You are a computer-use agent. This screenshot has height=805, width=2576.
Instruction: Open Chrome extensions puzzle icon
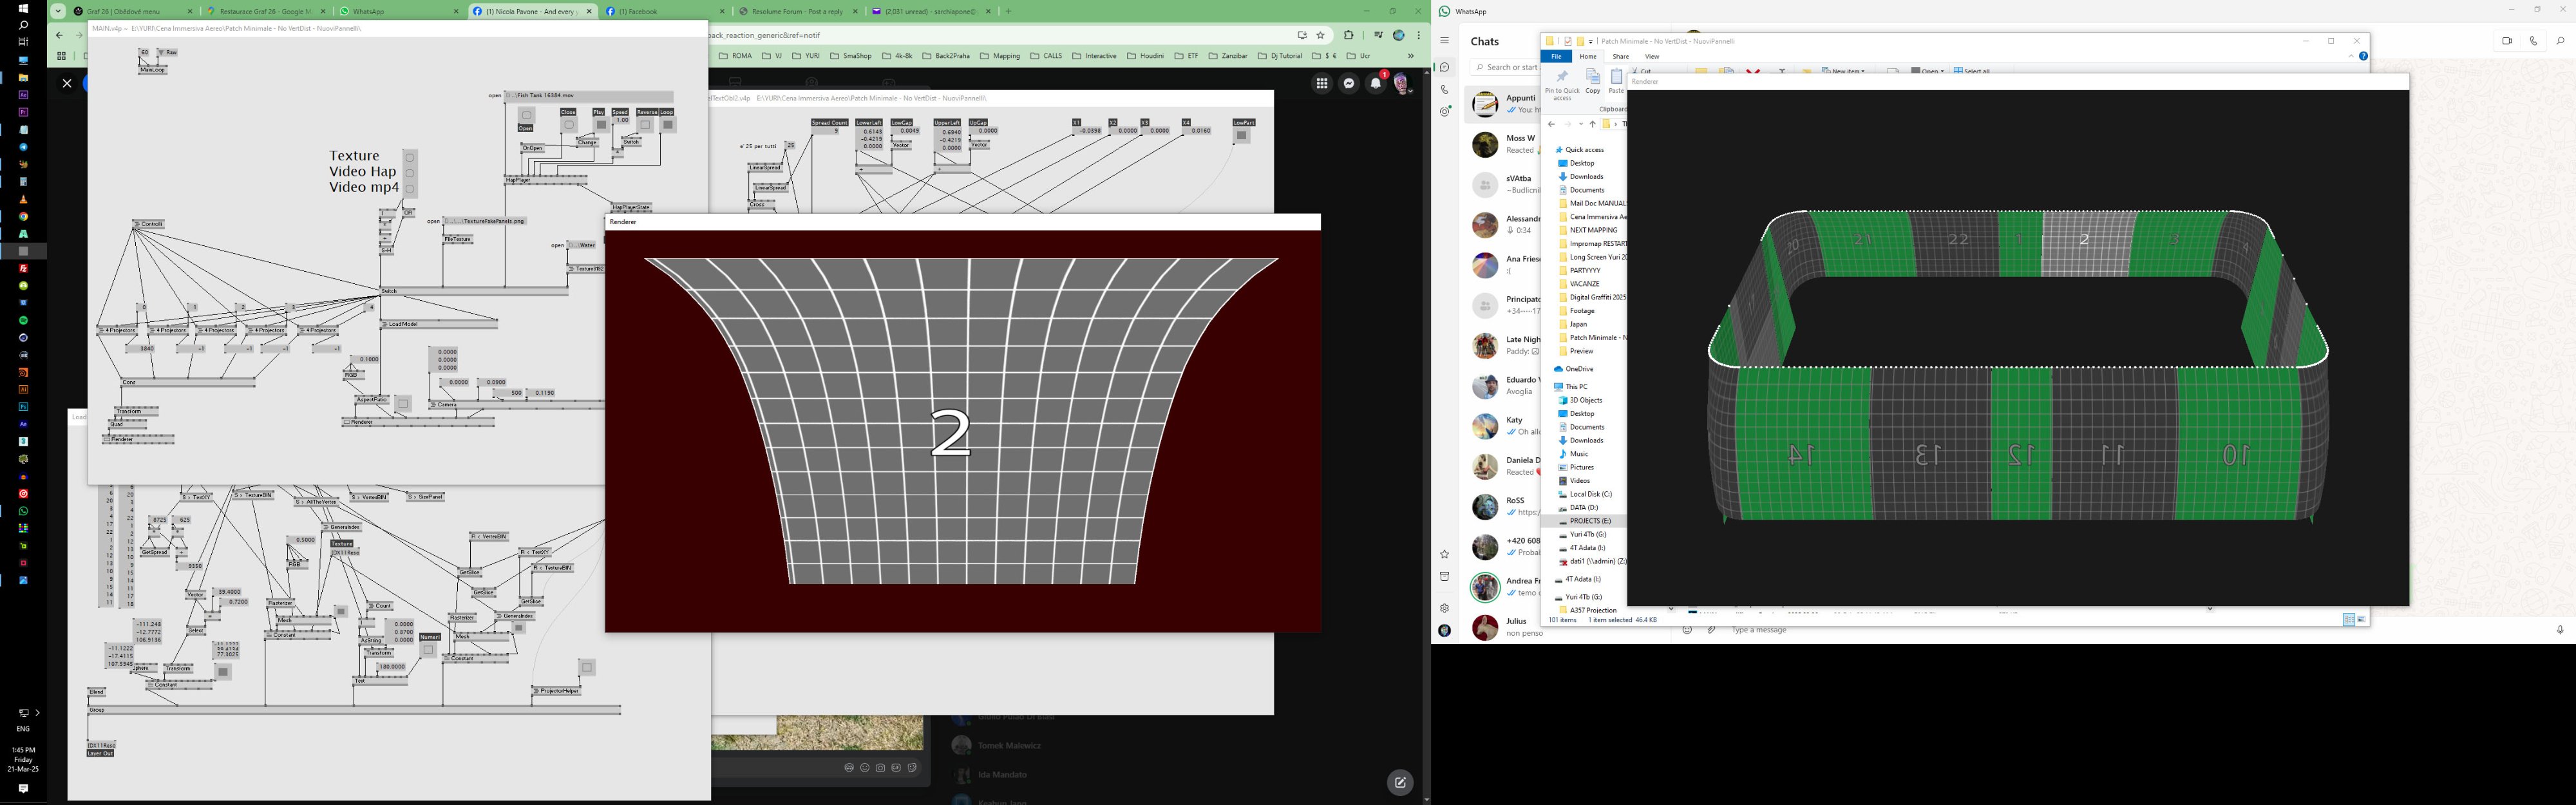1348,35
